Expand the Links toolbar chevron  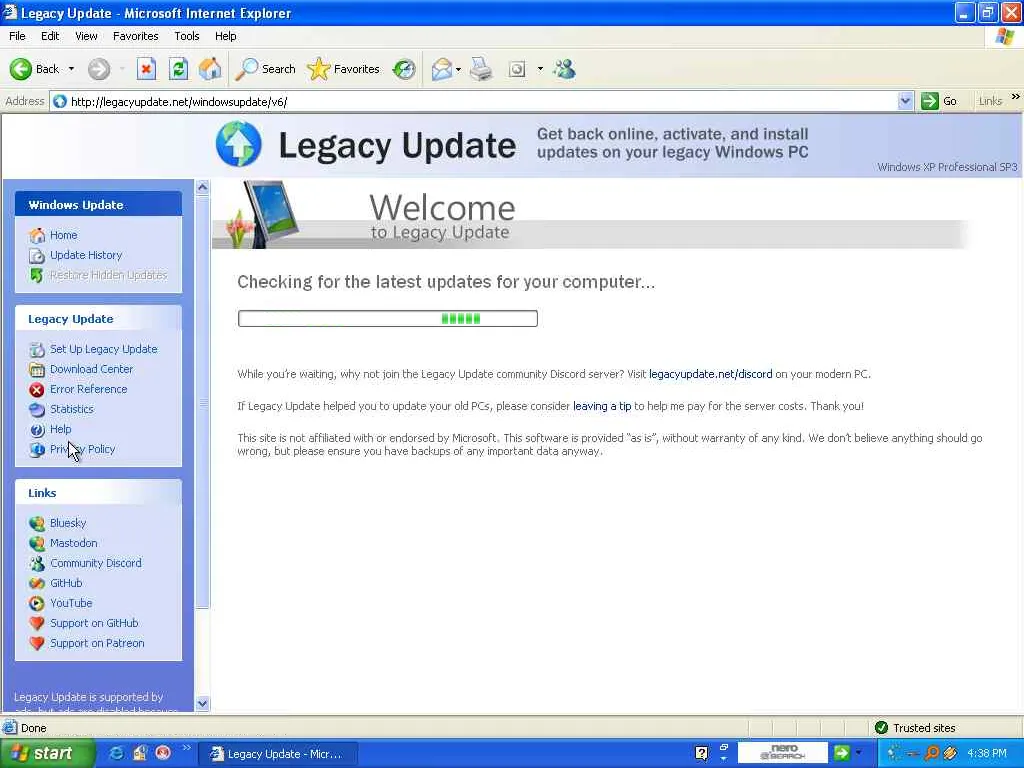click(1016, 97)
